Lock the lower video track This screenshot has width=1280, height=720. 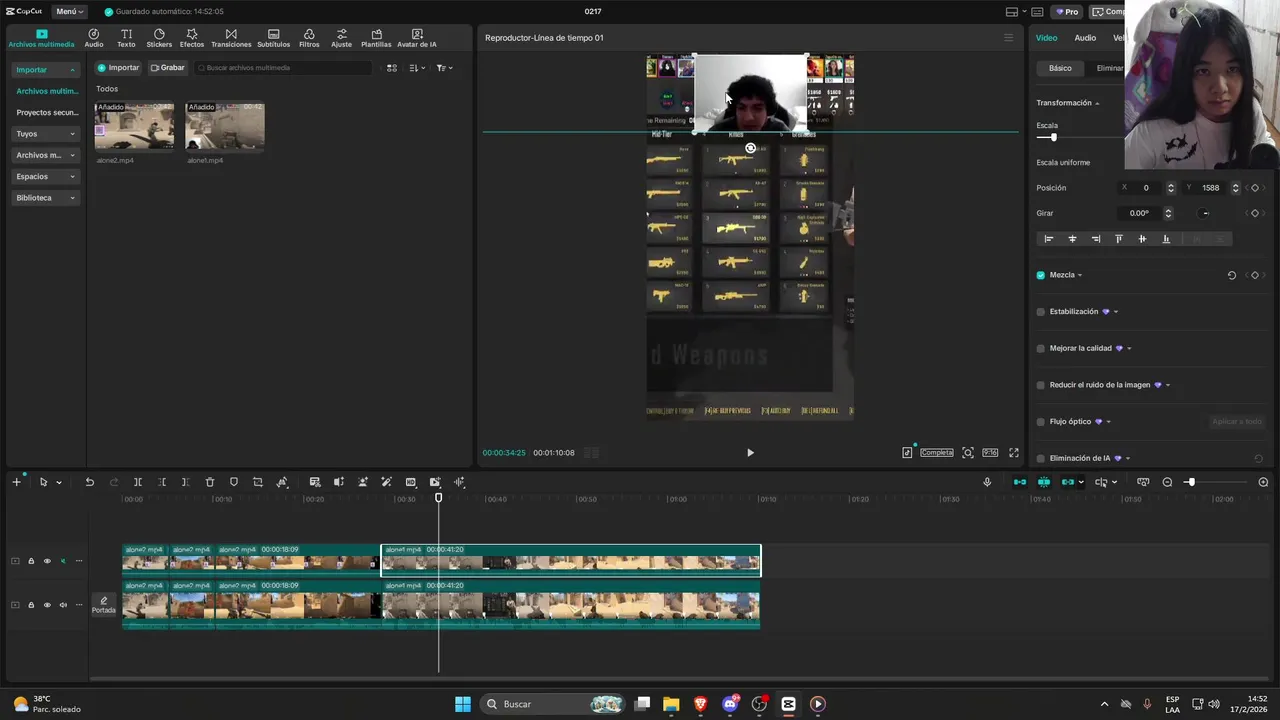coord(31,605)
